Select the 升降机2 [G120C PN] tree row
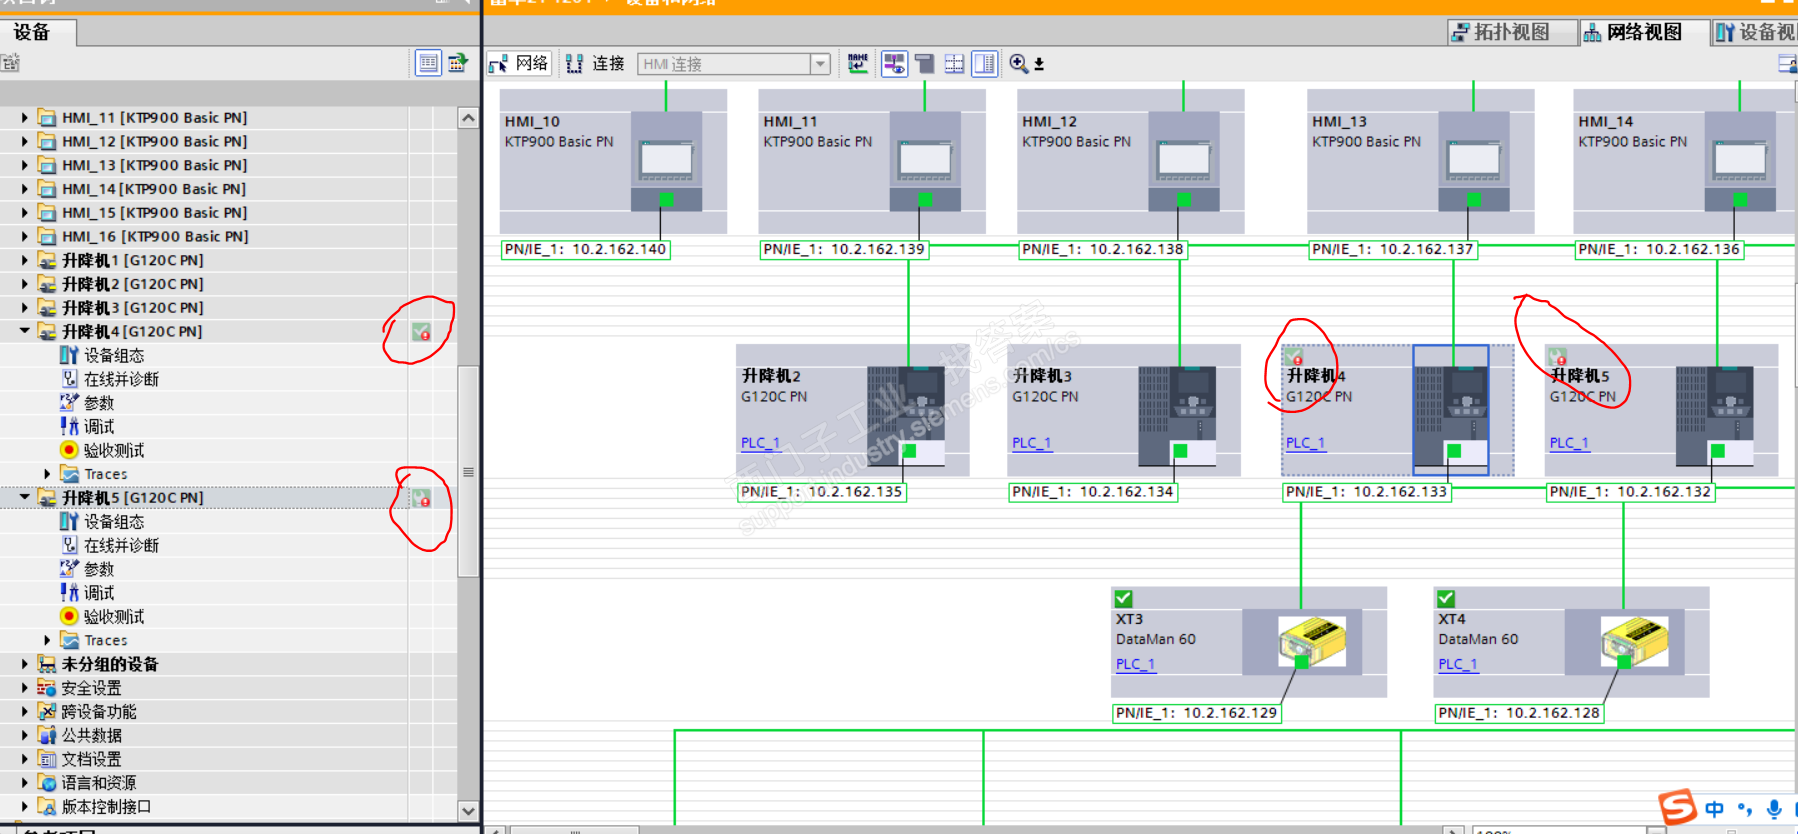The height and width of the screenshot is (834, 1798). click(228, 284)
